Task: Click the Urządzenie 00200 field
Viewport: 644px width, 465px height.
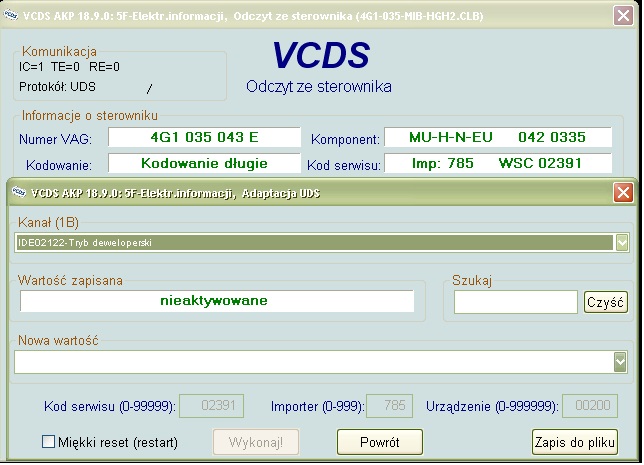Action: (x=590, y=406)
